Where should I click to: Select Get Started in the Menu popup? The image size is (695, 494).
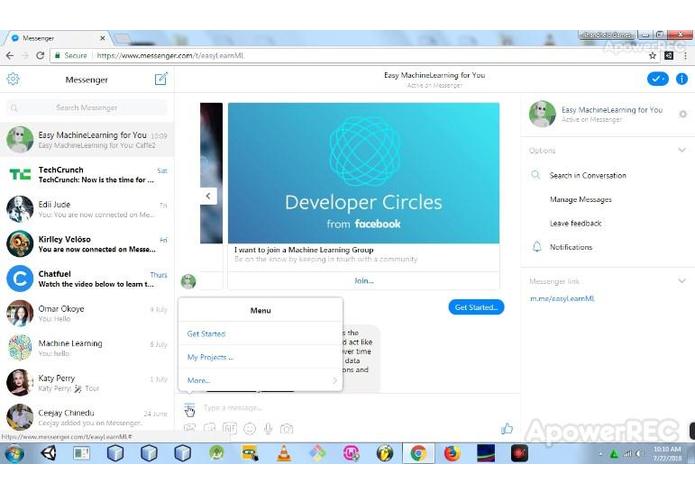click(206, 334)
